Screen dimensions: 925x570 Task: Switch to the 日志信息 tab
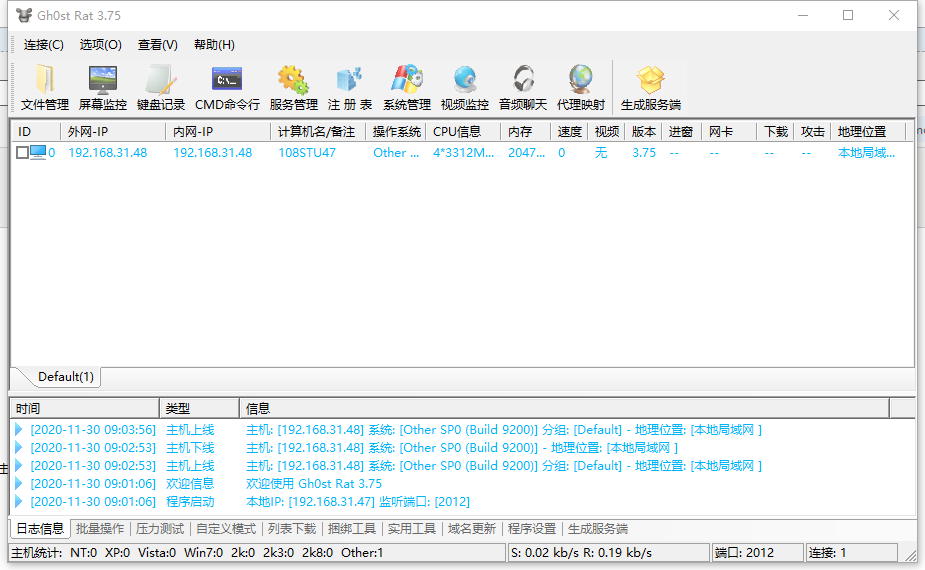tap(40, 529)
